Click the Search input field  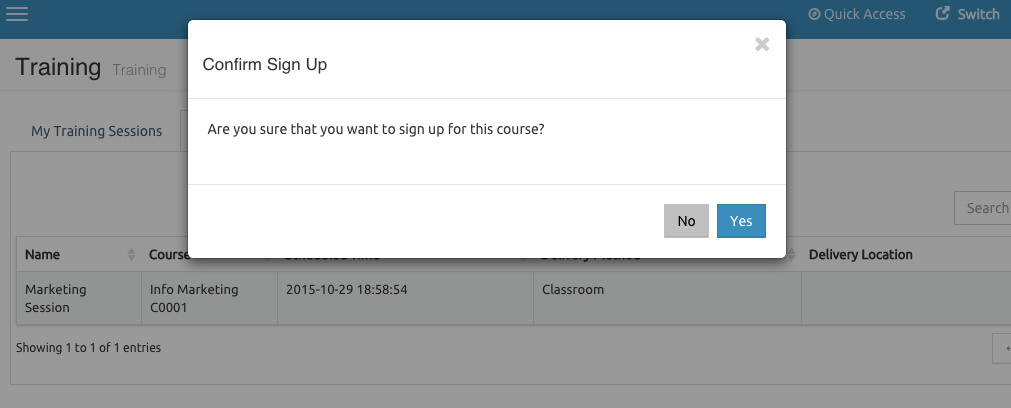pos(983,208)
